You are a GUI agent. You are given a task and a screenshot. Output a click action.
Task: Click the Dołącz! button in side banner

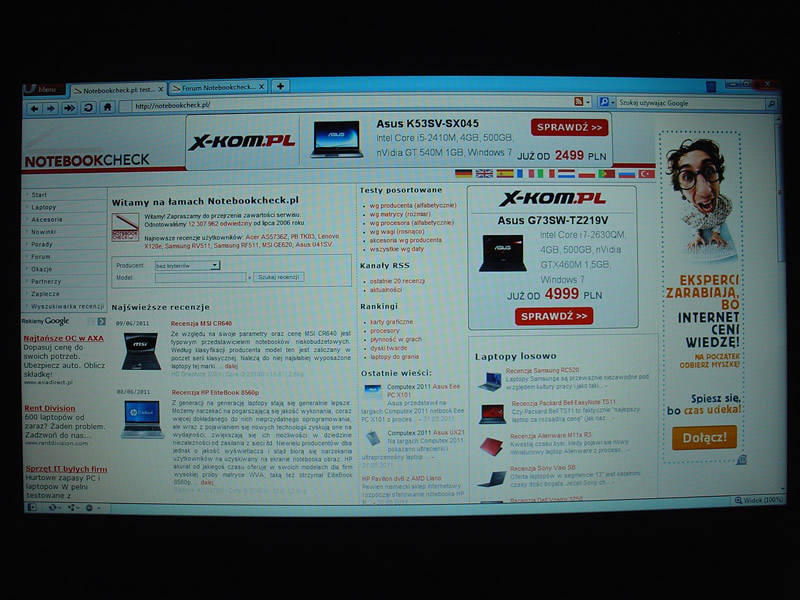click(704, 437)
